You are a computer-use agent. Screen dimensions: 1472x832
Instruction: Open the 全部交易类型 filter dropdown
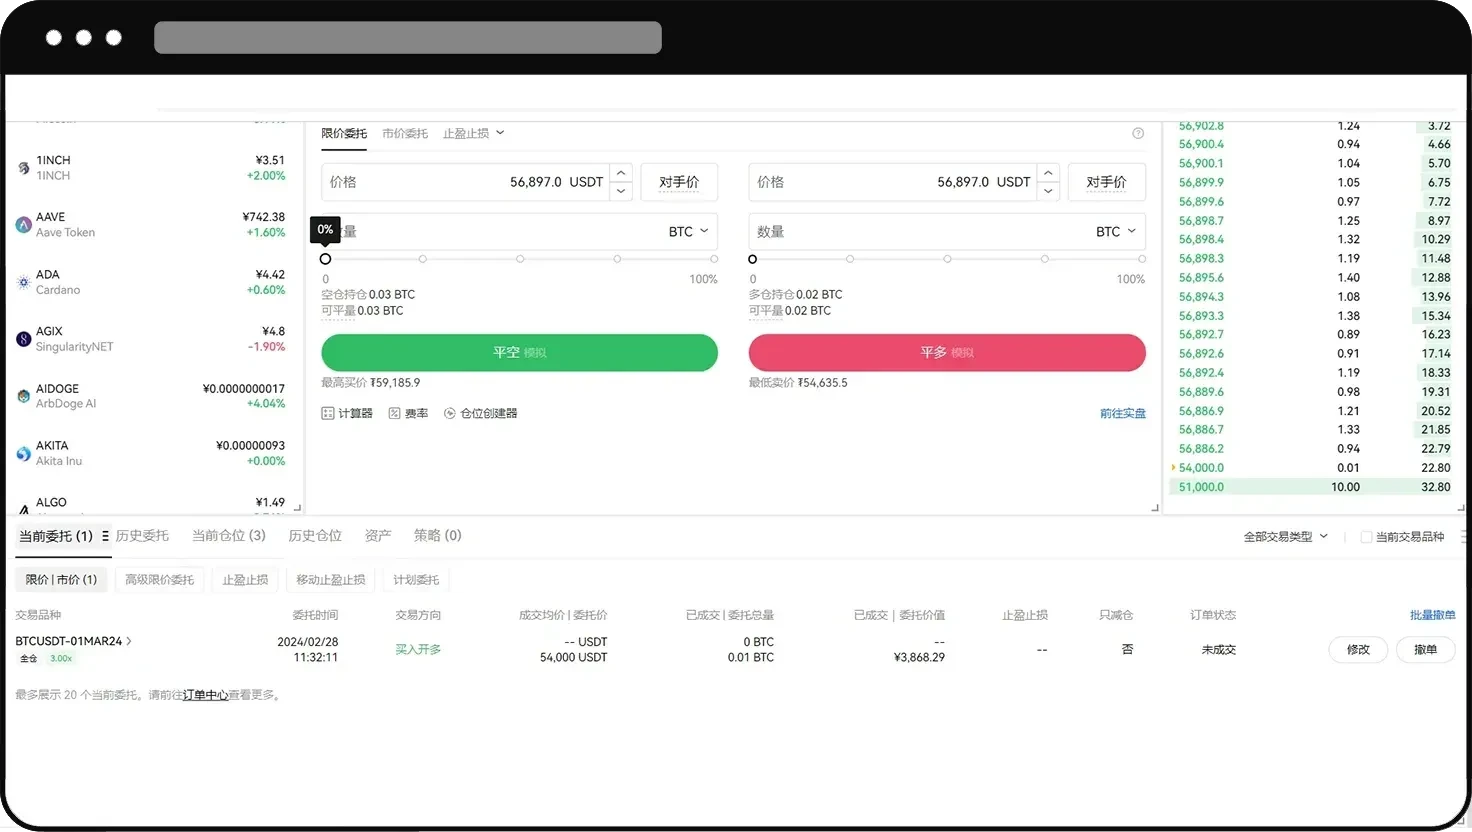click(x=1287, y=535)
